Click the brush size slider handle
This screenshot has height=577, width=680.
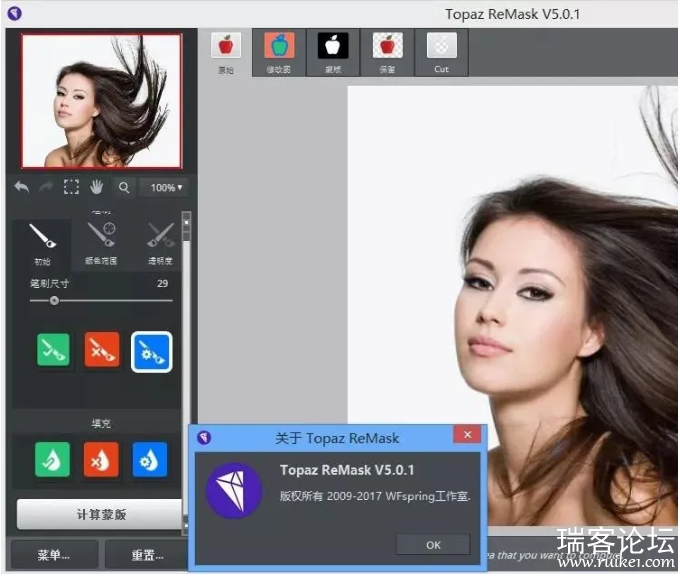tap(54, 301)
